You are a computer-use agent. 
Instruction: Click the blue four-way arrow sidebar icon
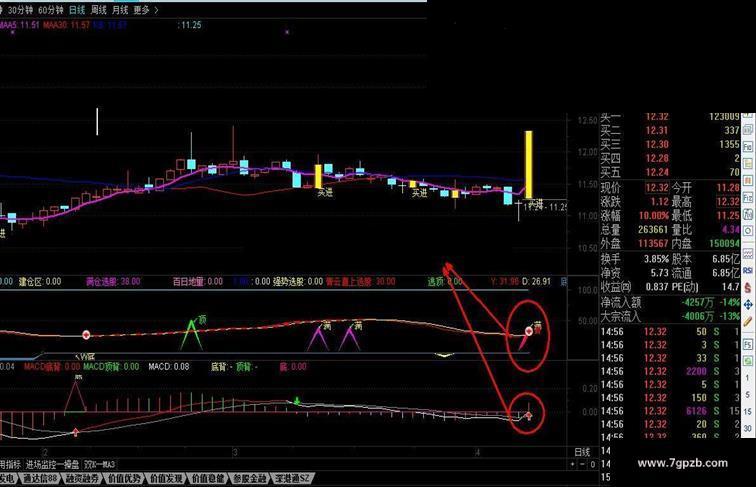(x=748, y=305)
